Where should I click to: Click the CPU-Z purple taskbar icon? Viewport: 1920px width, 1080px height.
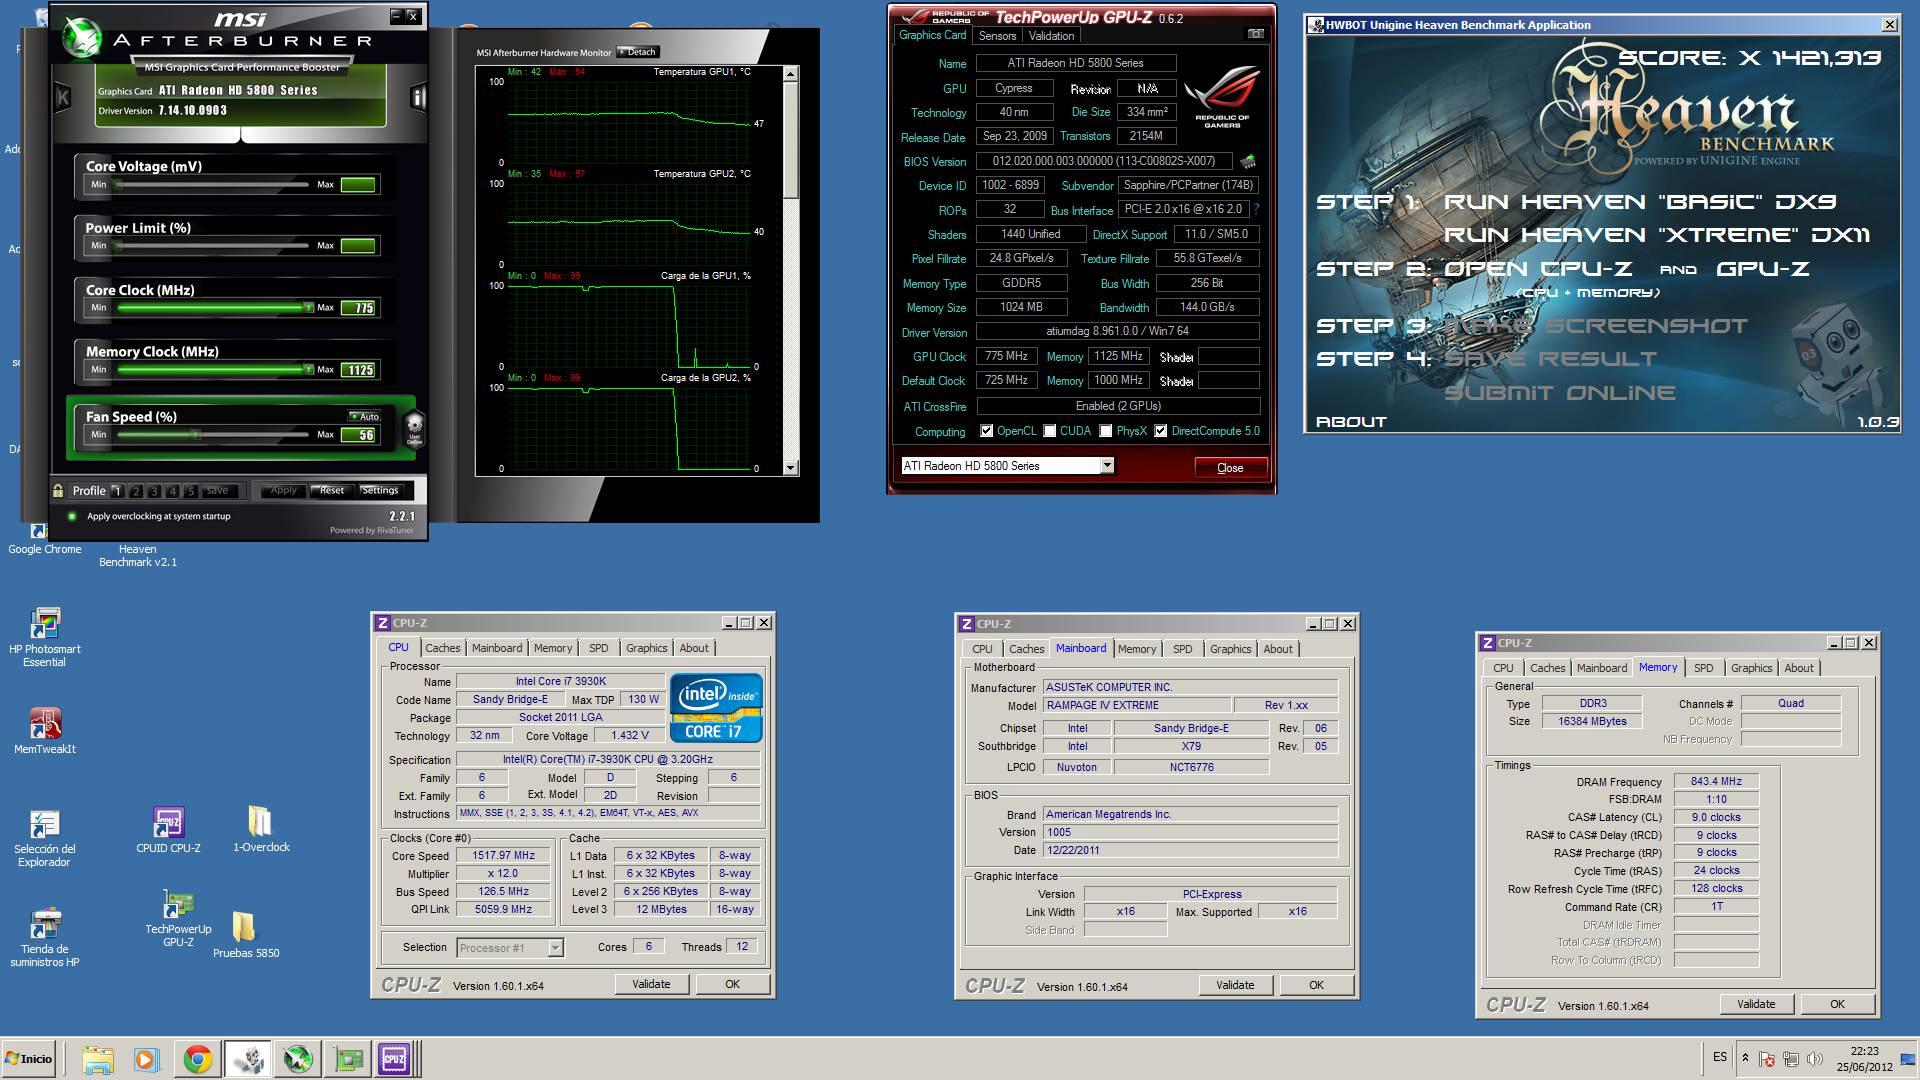pyautogui.click(x=394, y=1059)
